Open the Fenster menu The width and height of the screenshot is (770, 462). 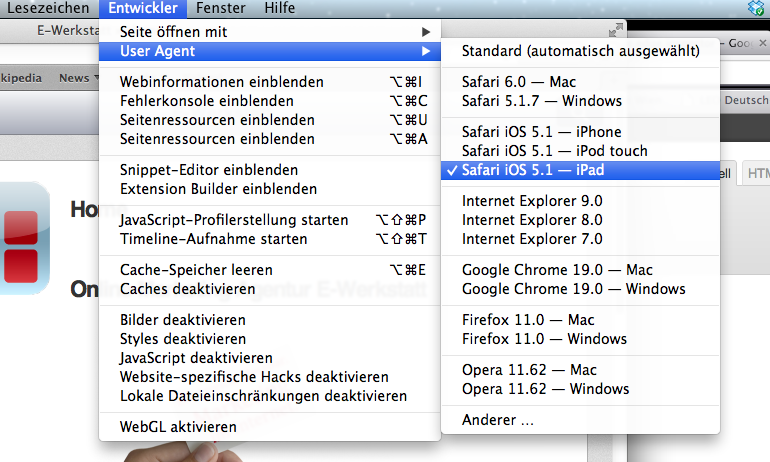[x=220, y=8]
